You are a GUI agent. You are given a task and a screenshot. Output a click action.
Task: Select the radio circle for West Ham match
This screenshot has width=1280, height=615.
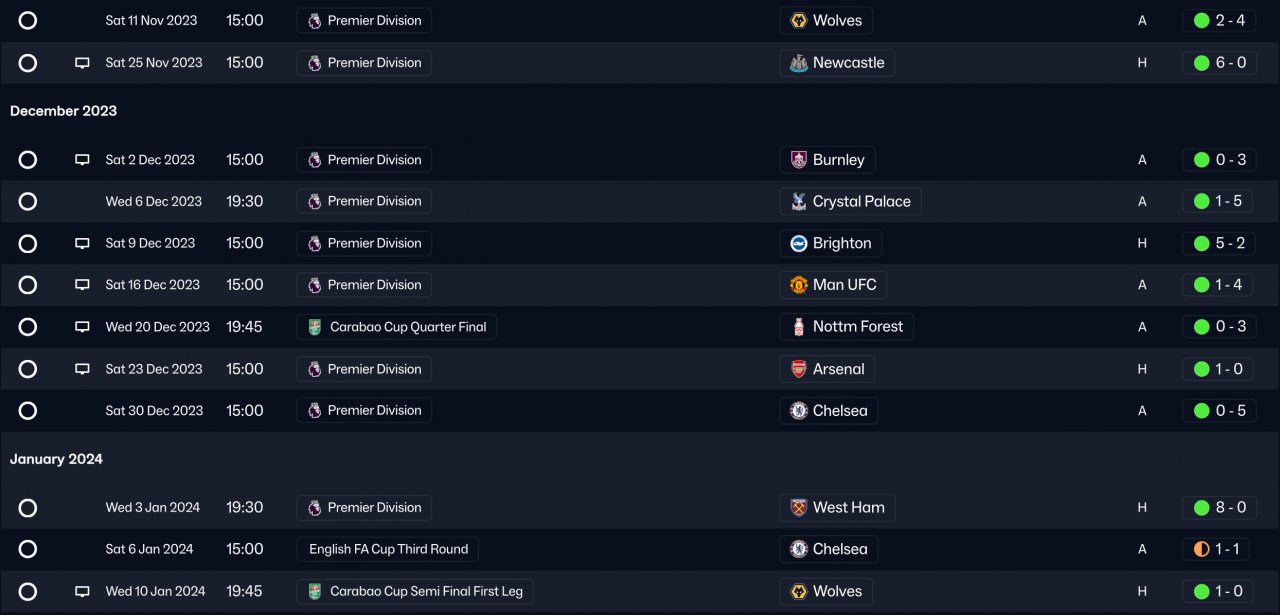click(x=28, y=508)
